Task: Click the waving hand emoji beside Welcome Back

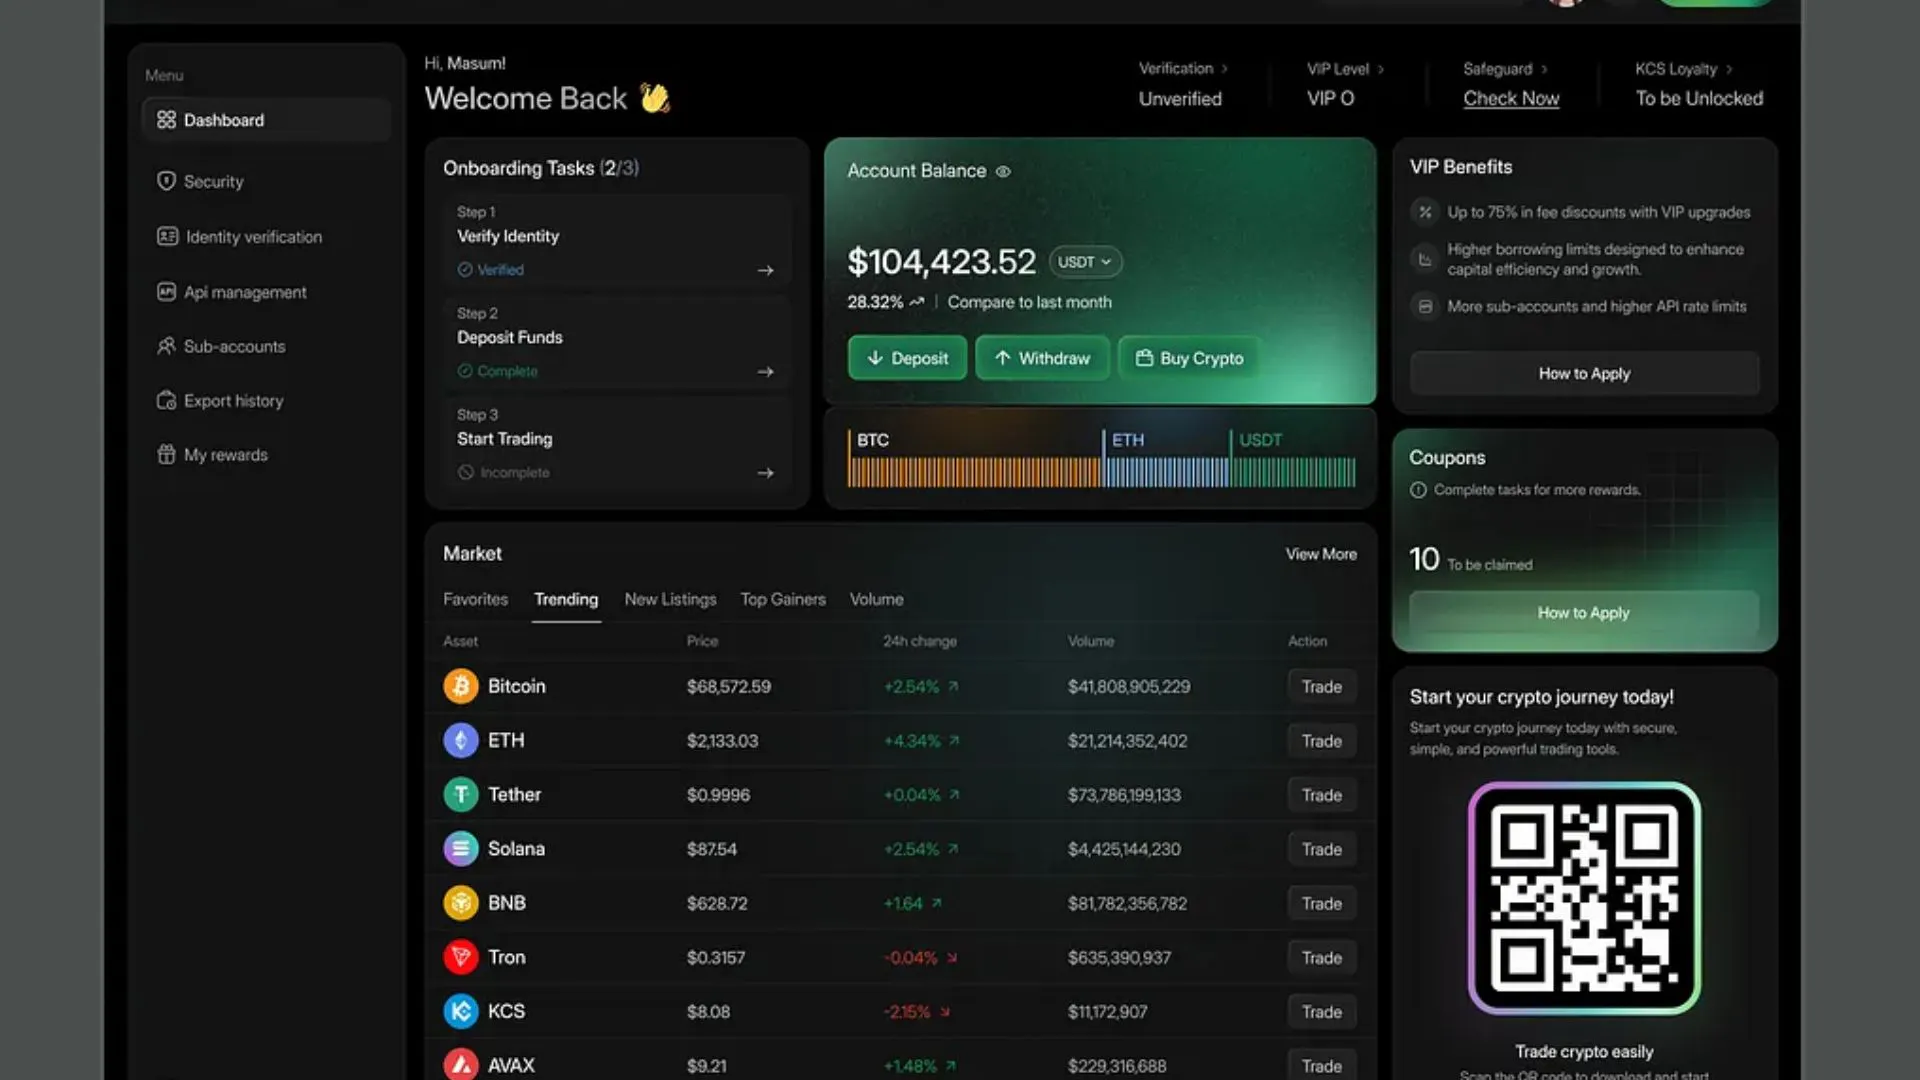Action: tap(655, 98)
